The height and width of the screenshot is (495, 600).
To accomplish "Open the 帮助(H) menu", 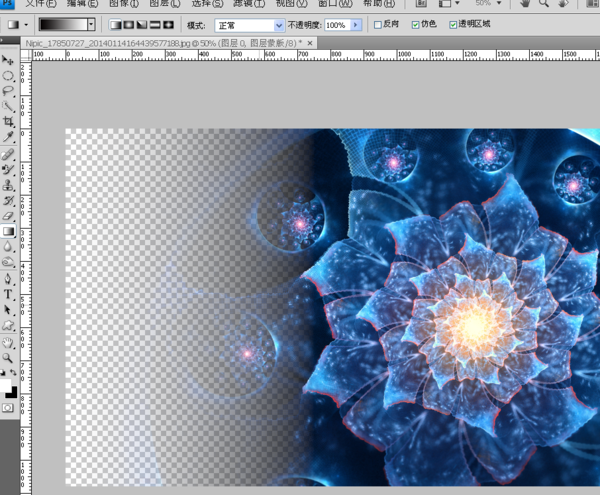I will pos(379,4).
